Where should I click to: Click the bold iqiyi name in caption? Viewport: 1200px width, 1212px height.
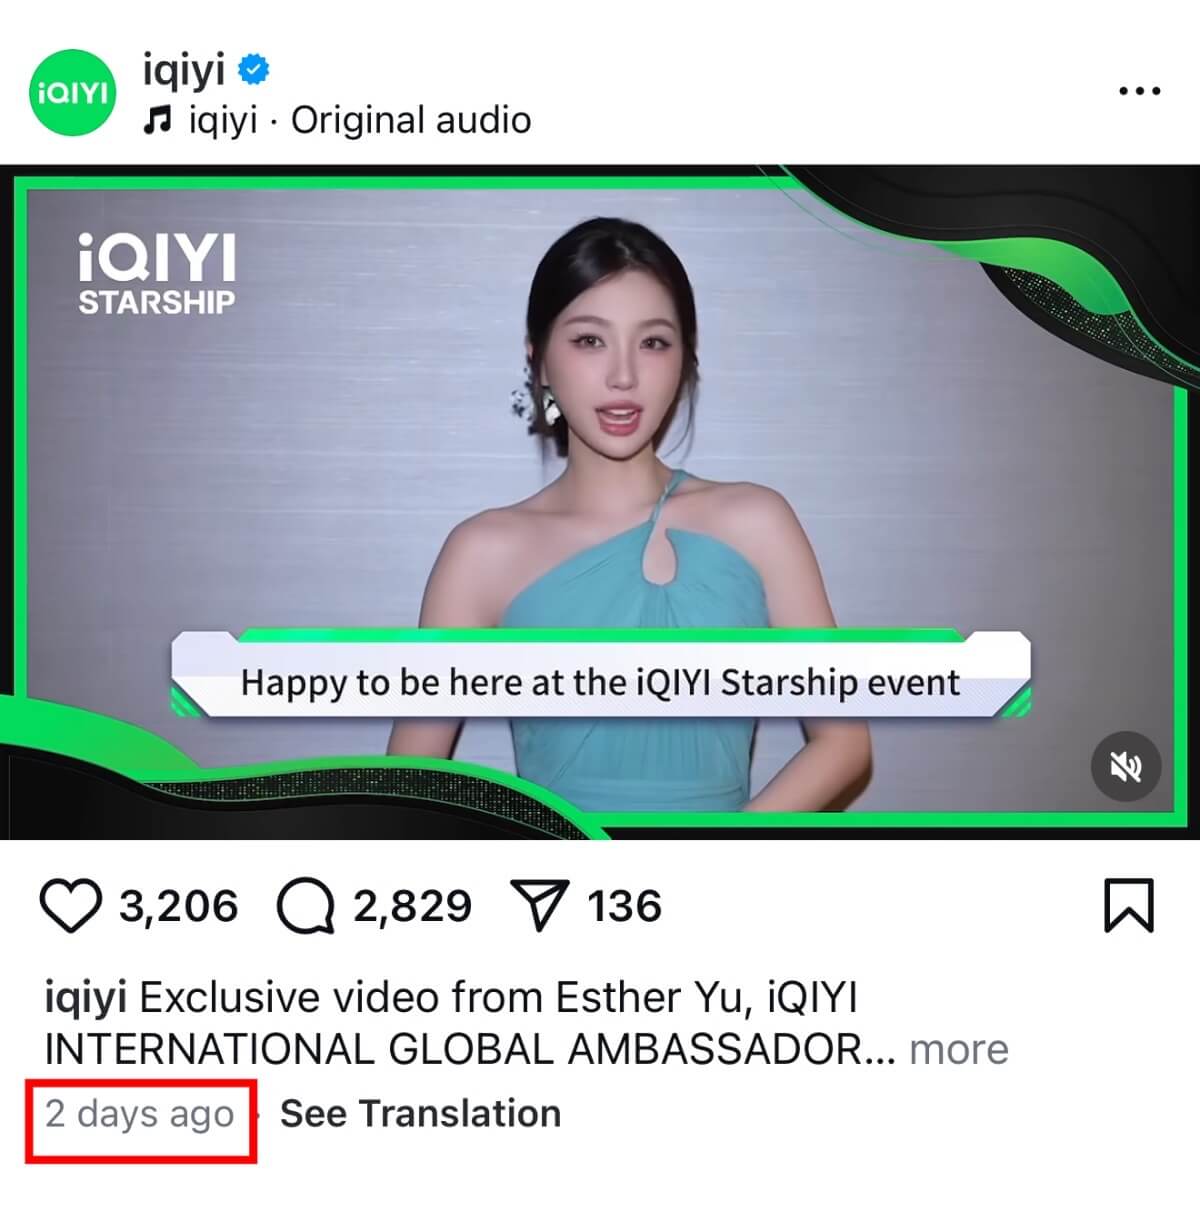click(x=86, y=998)
